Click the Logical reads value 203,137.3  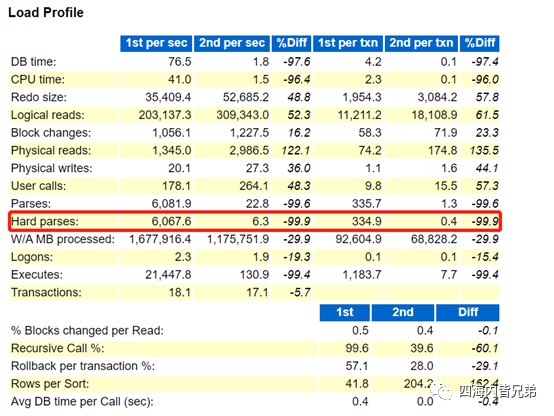tap(165, 115)
